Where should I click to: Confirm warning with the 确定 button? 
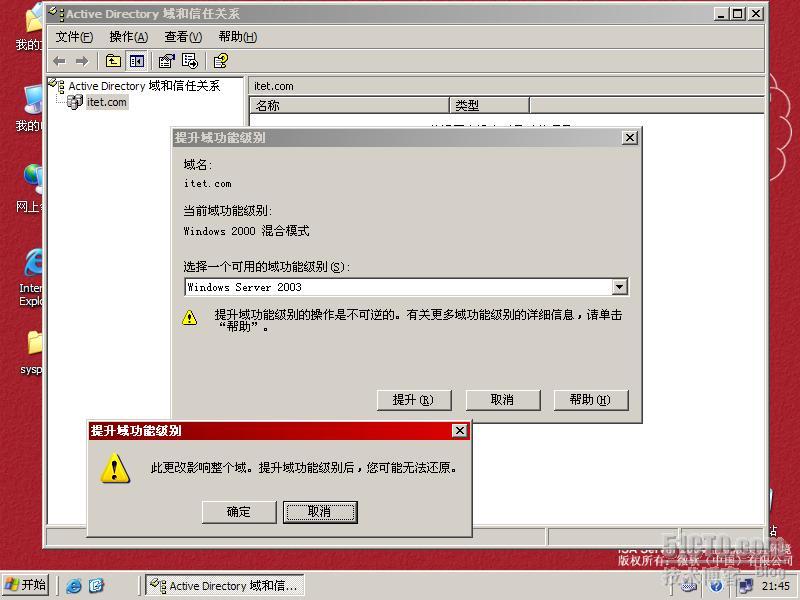click(239, 512)
